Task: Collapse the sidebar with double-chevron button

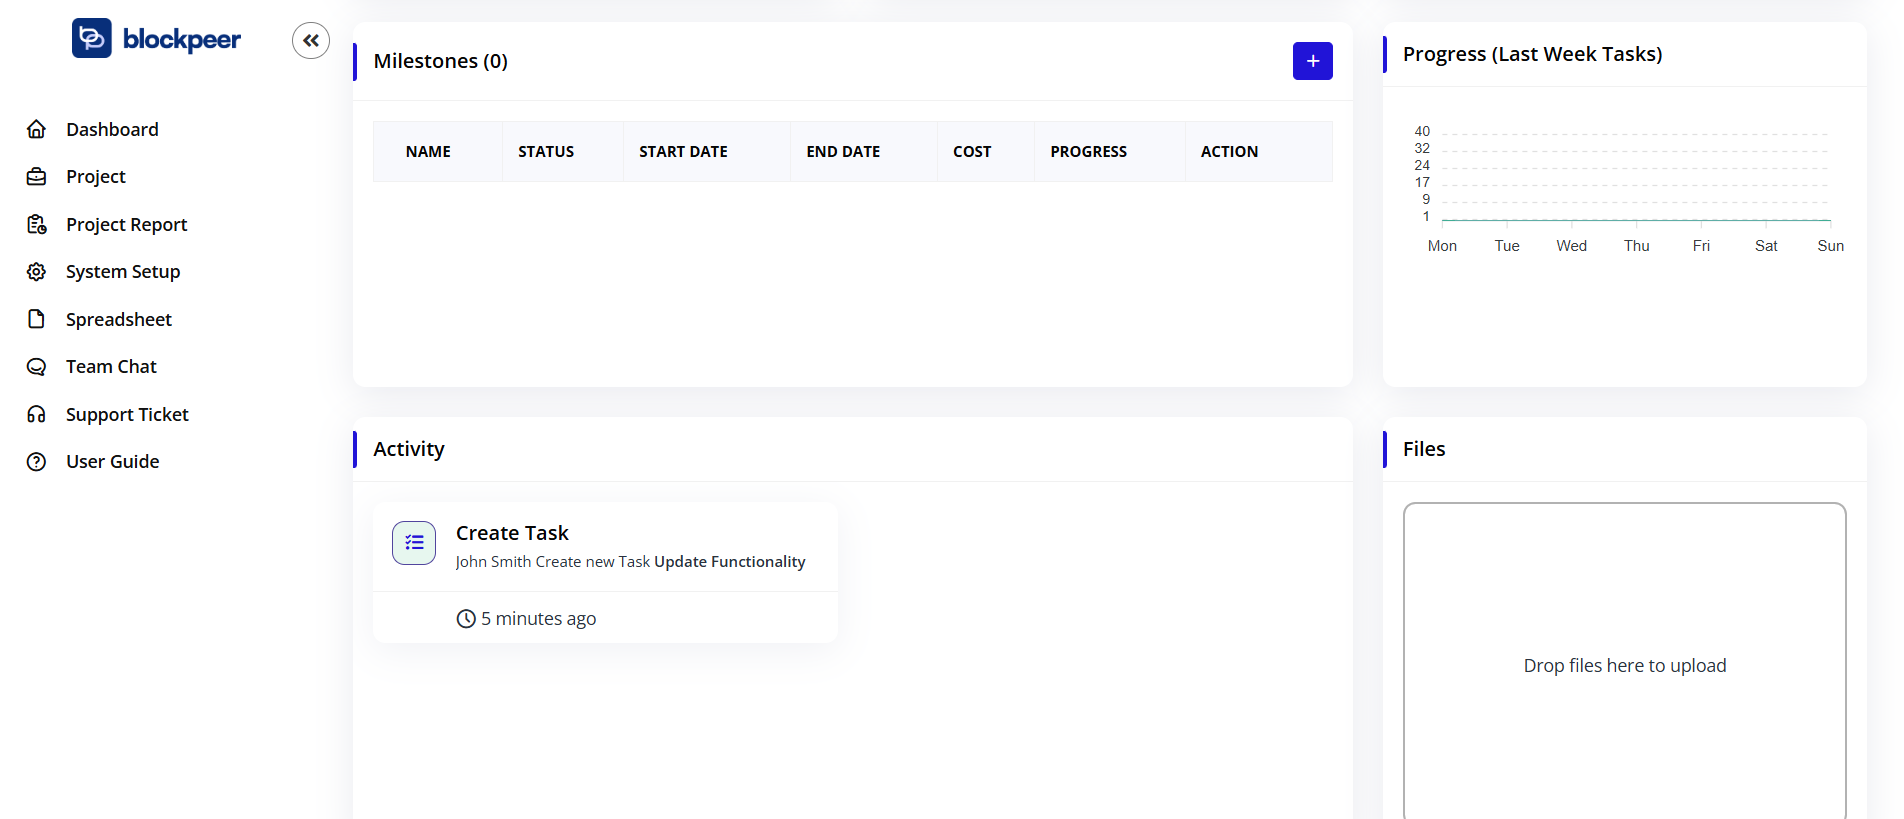Action: (311, 41)
